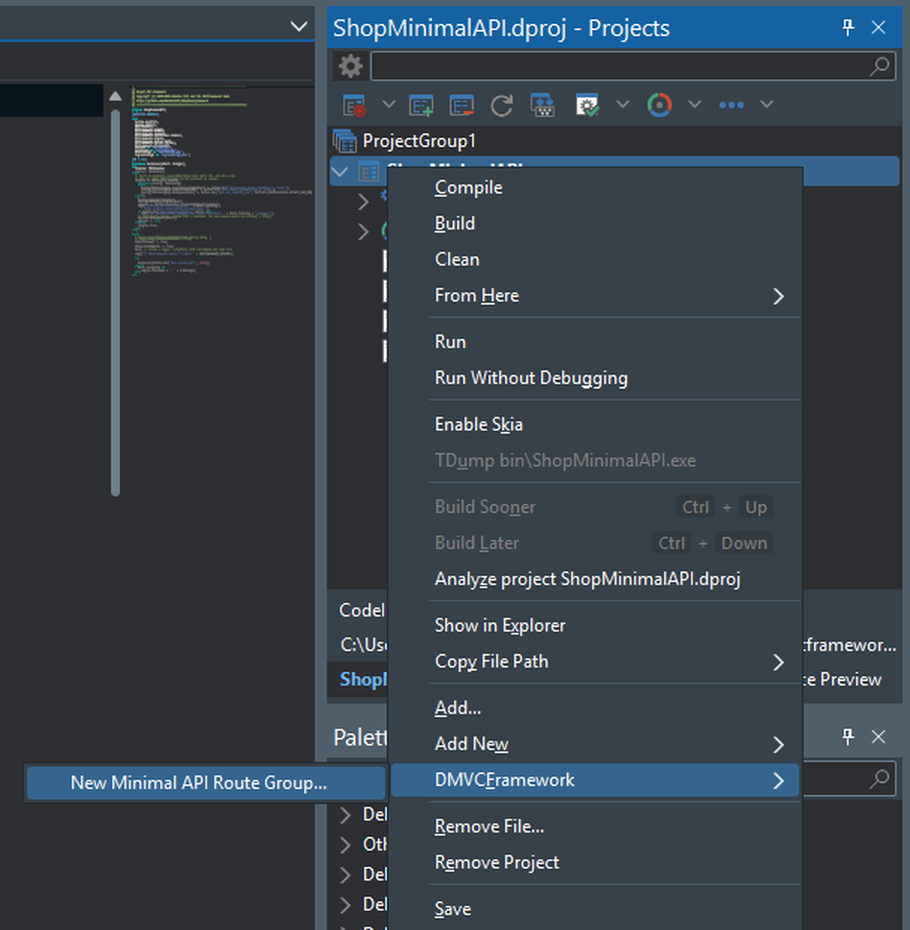Click the magnifier icon in Projects search box
The height and width of the screenshot is (930, 910).
879,66
